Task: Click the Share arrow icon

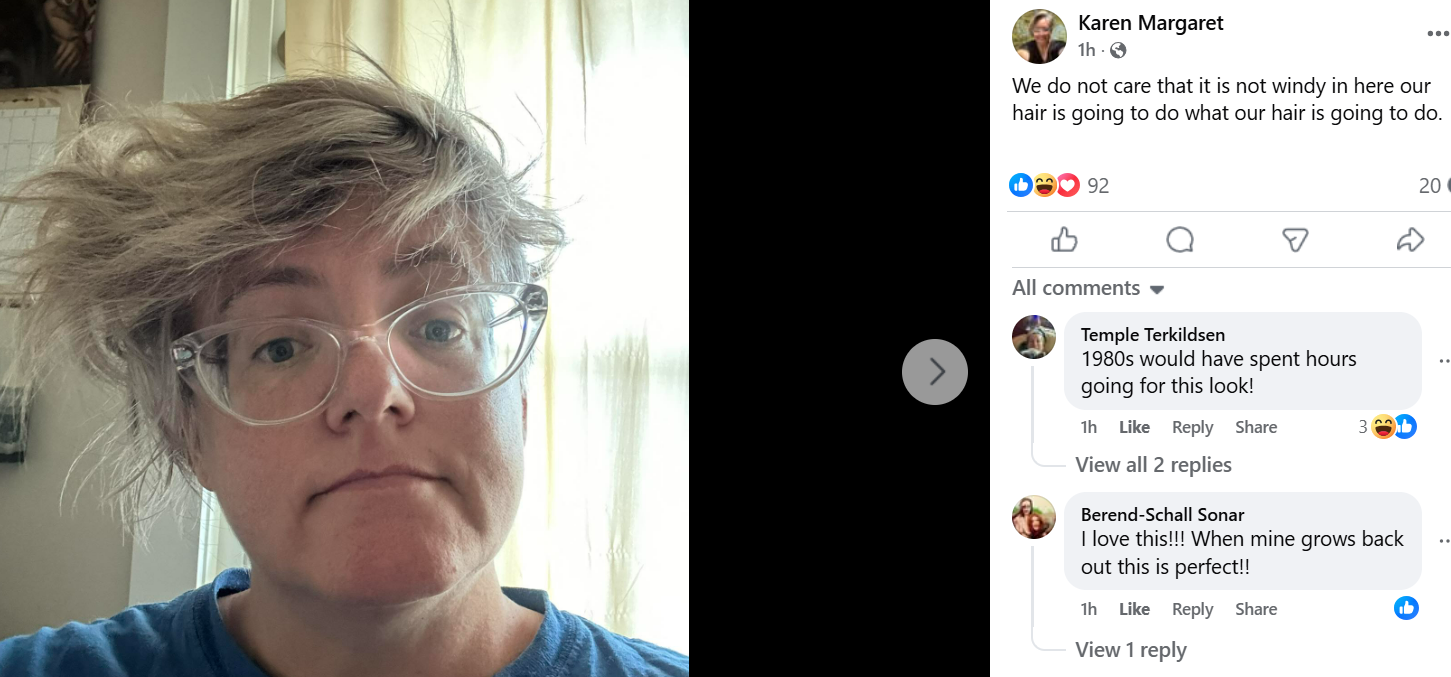Action: point(1410,240)
